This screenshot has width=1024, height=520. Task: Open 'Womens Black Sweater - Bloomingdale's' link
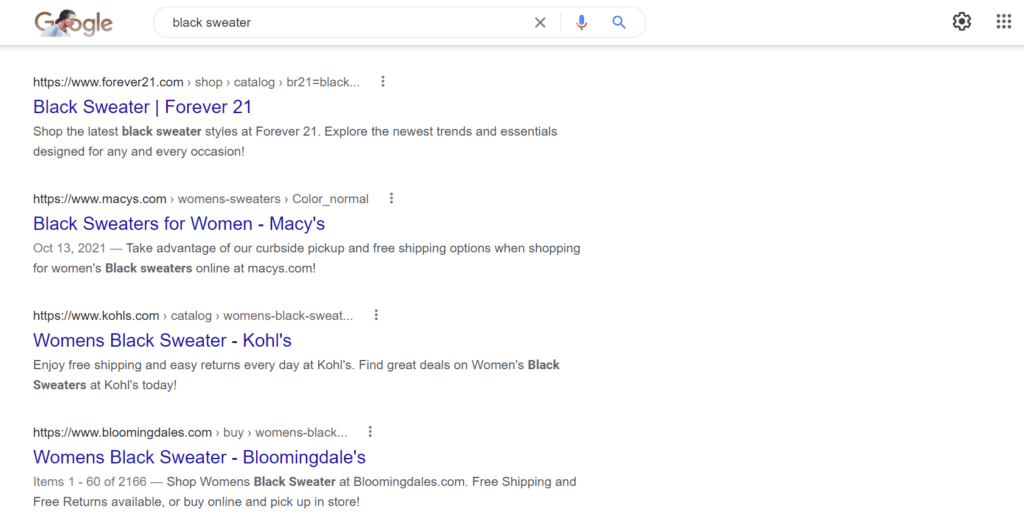[199, 457]
